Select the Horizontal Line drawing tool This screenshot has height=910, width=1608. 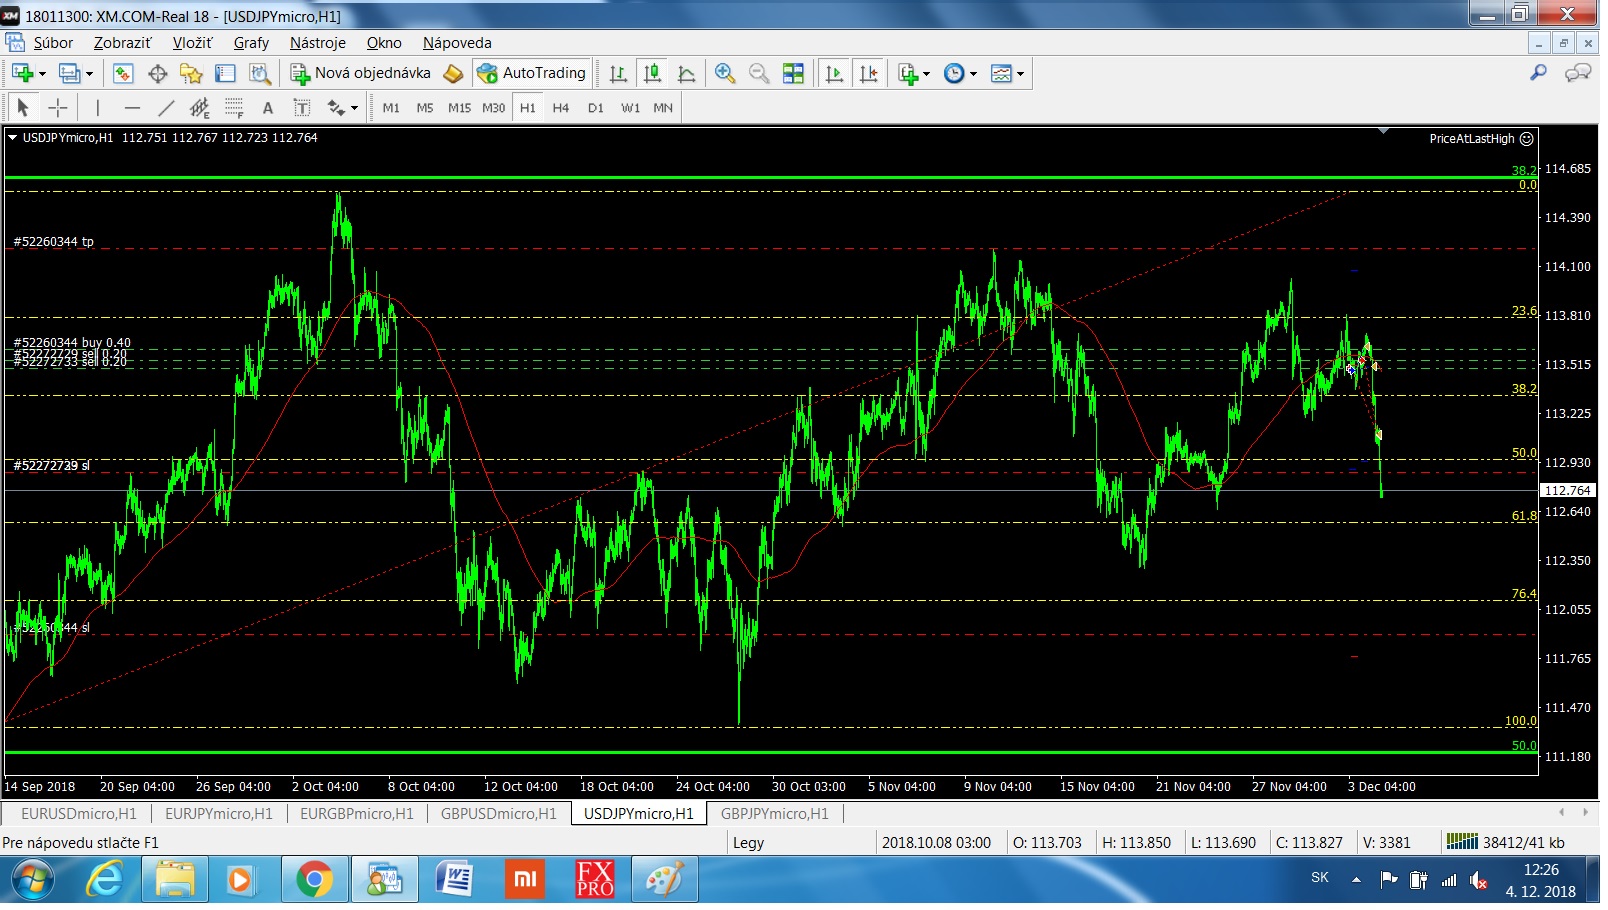pyautogui.click(x=132, y=107)
